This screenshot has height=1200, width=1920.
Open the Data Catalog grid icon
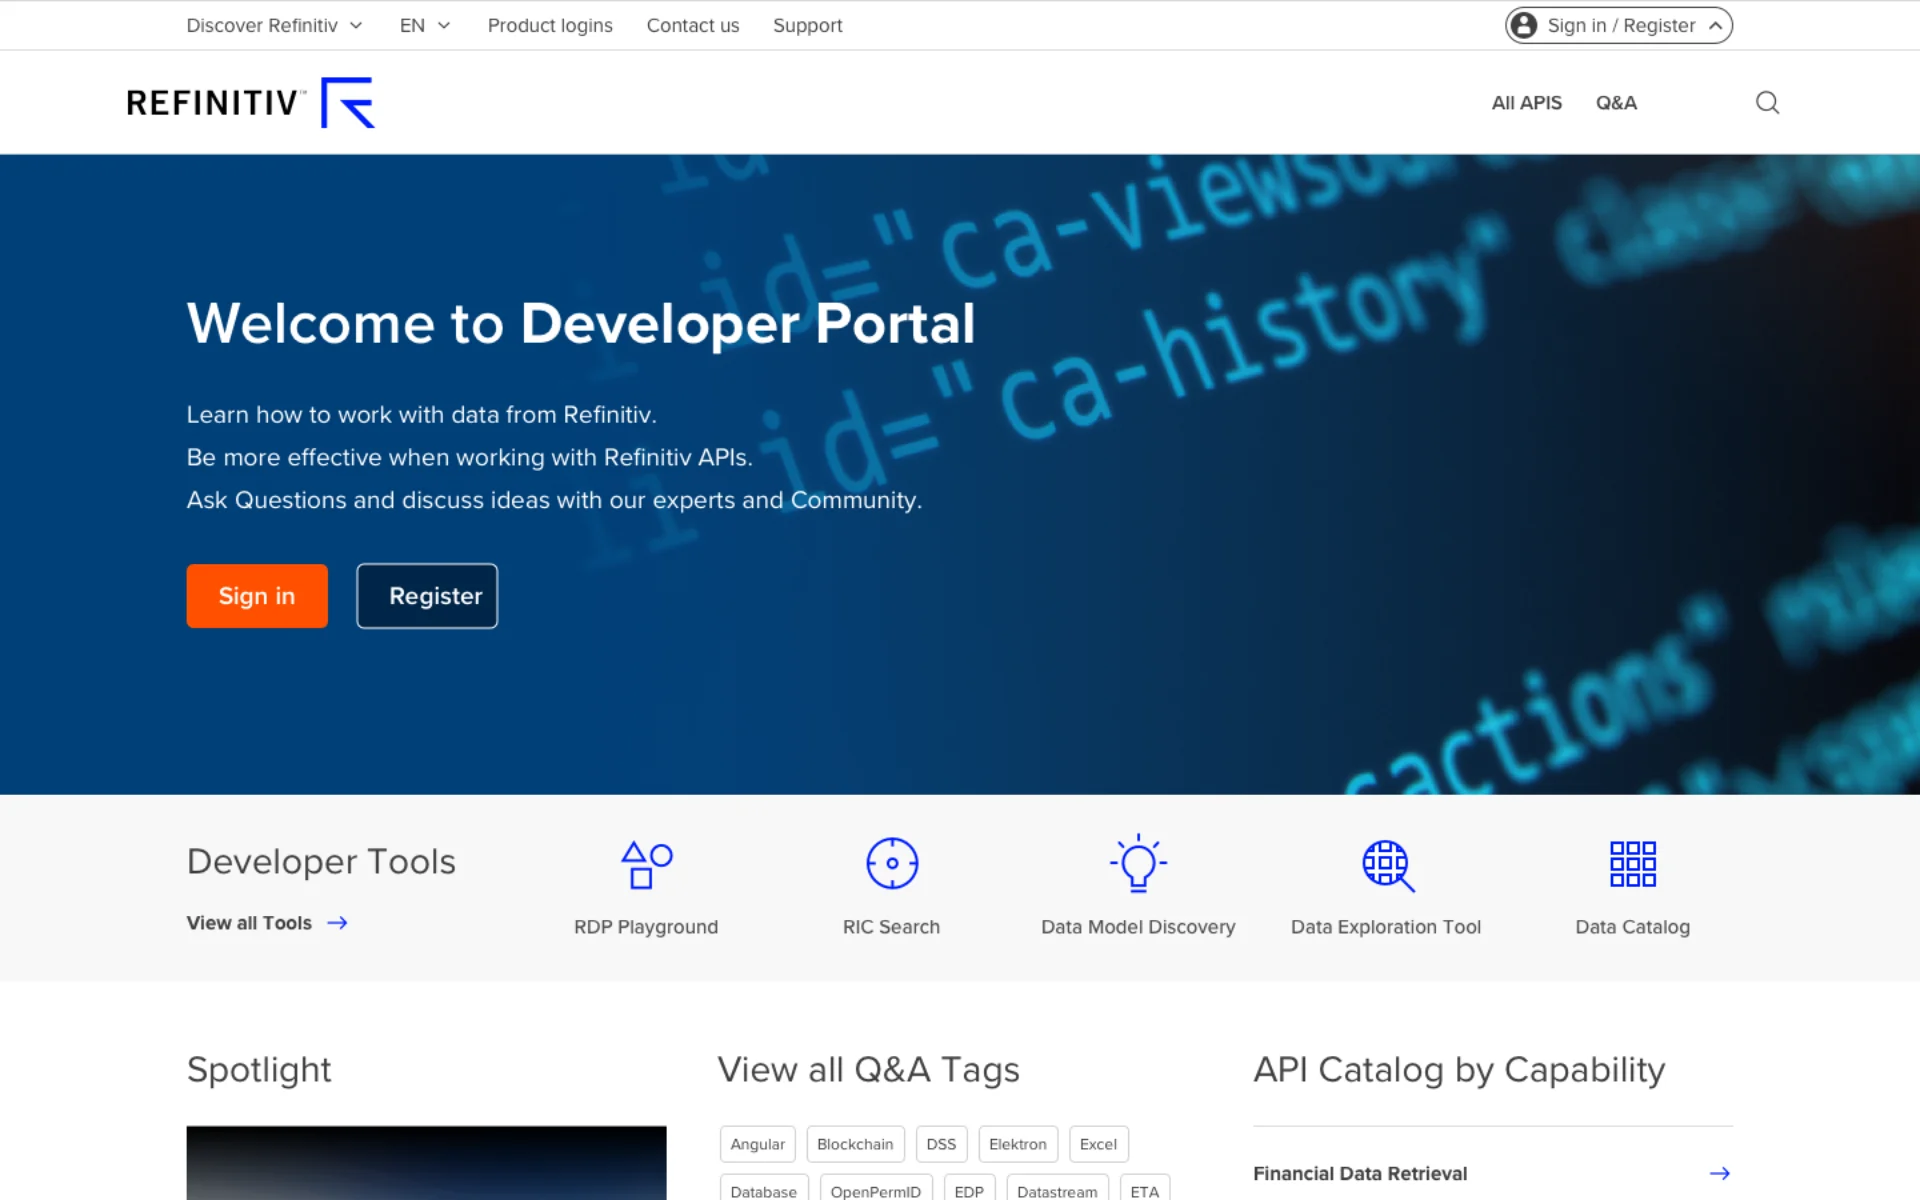click(x=1633, y=864)
